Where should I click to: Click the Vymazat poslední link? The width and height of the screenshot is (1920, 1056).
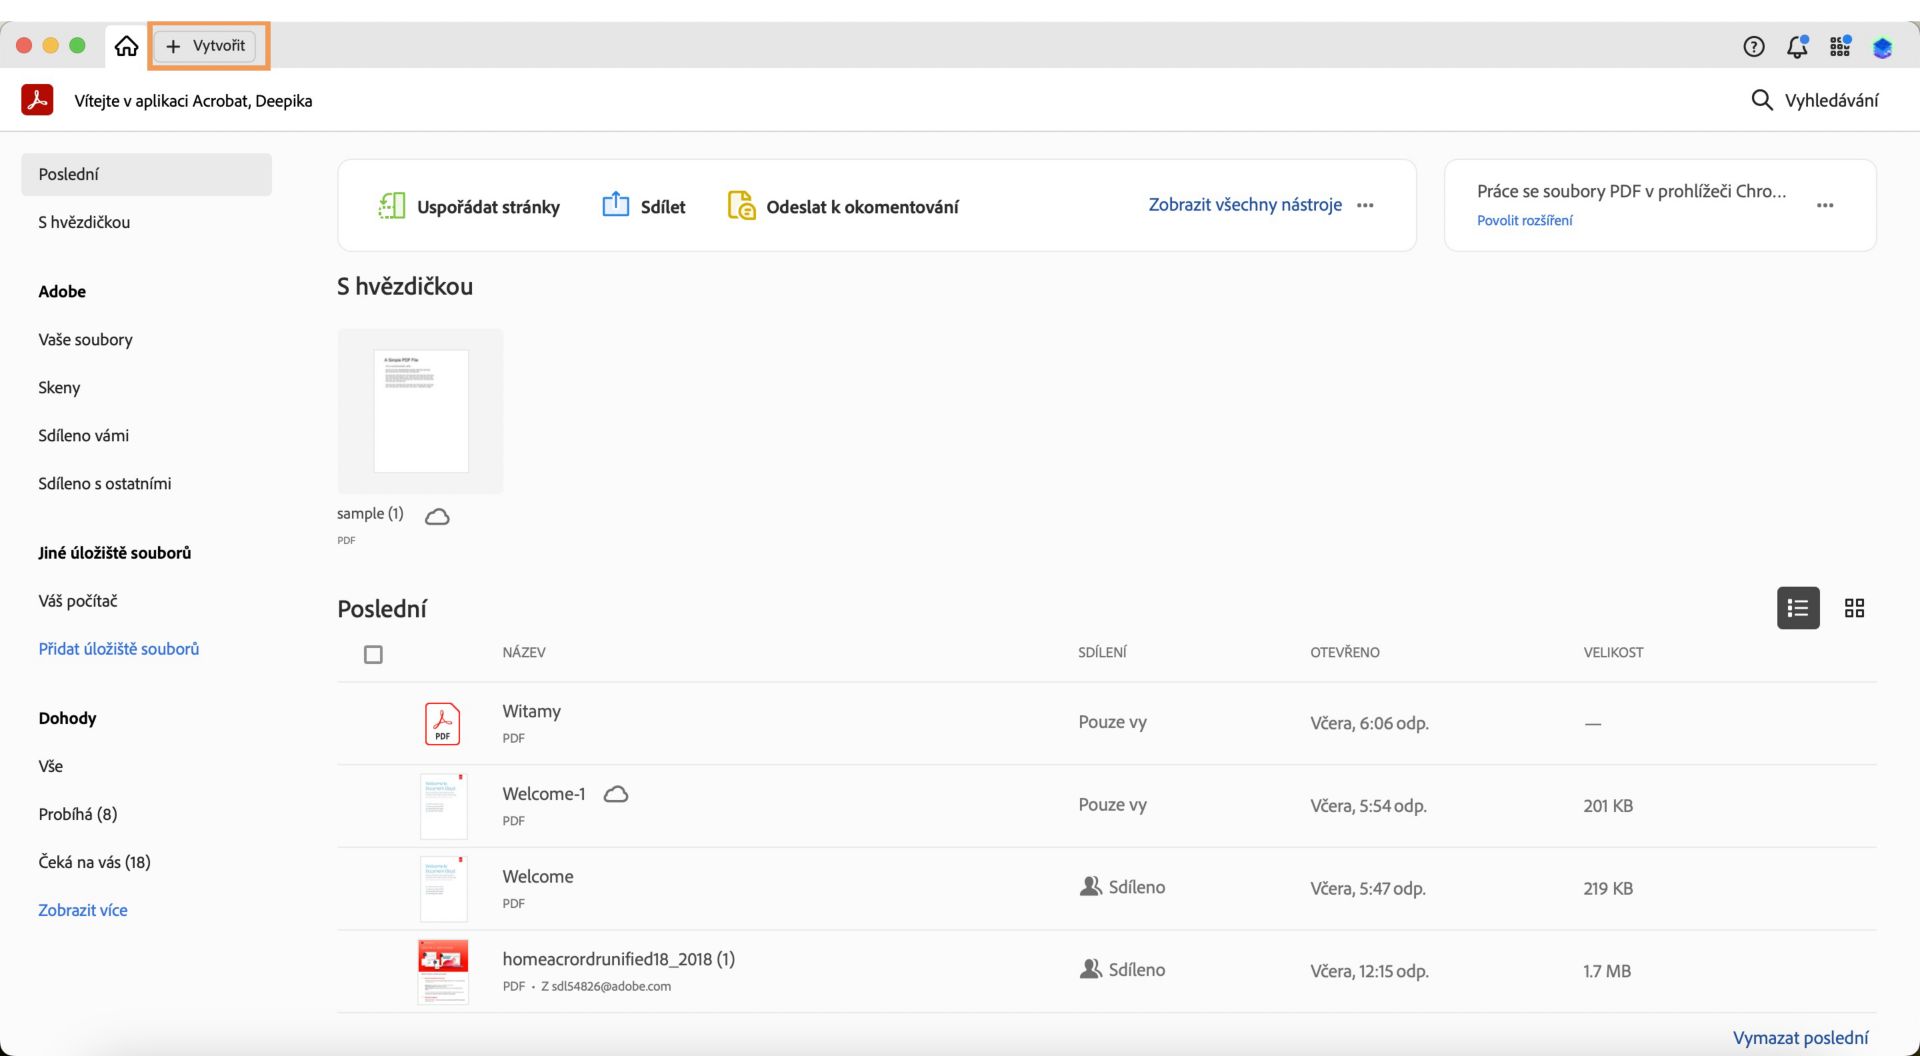click(1800, 1038)
